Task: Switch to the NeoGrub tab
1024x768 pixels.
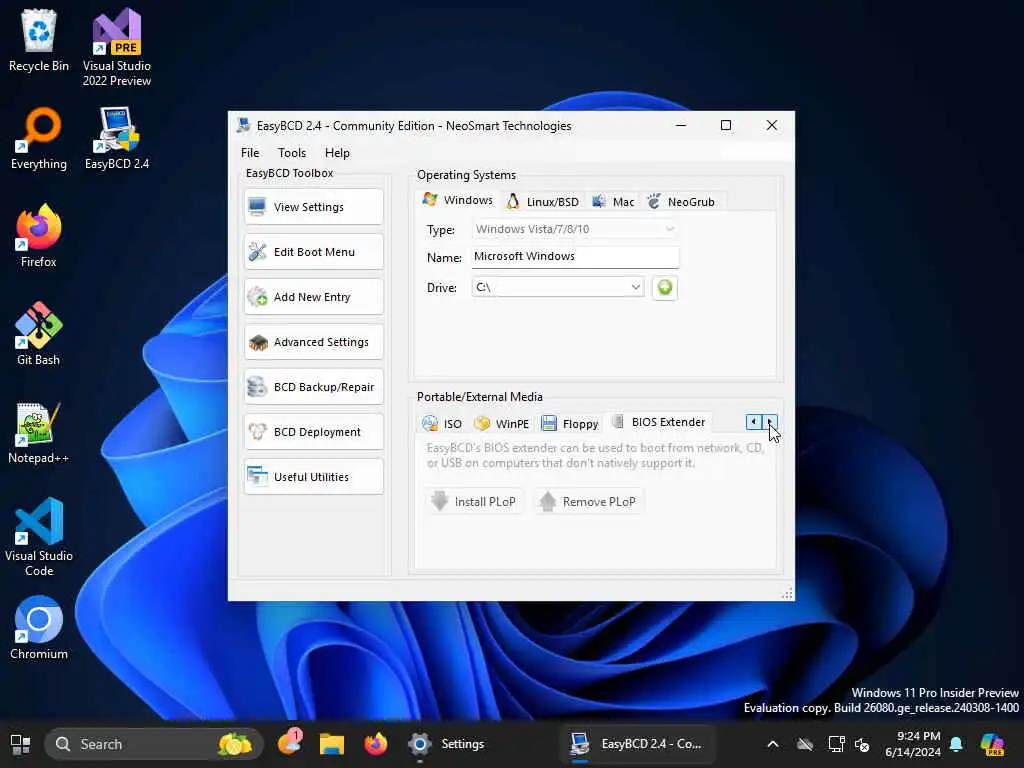Action: coord(681,202)
